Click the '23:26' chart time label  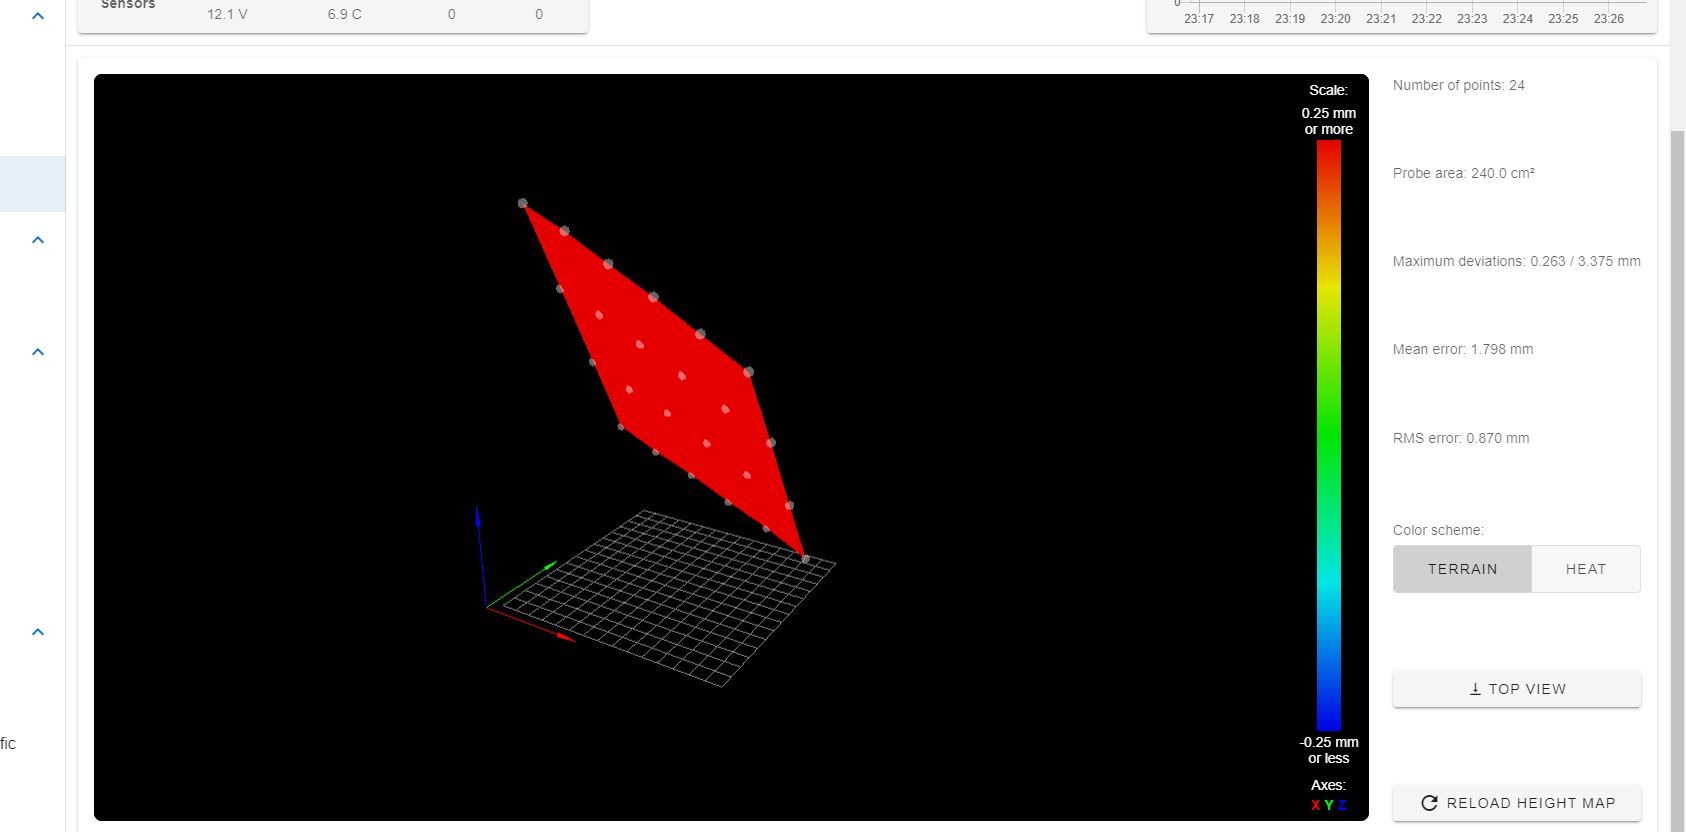[x=1608, y=18]
